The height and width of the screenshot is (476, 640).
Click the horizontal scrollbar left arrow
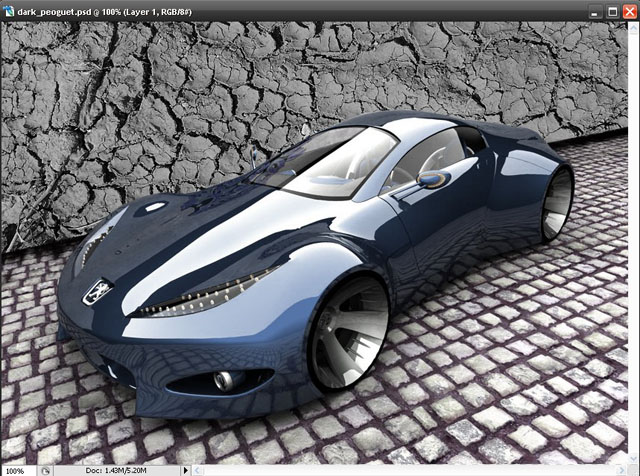click(x=197, y=471)
